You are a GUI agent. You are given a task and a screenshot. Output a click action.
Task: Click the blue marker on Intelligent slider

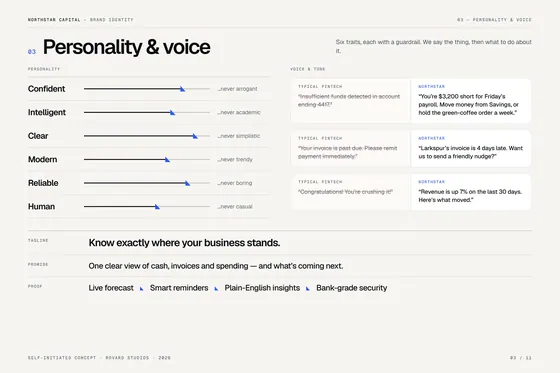(172, 113)
